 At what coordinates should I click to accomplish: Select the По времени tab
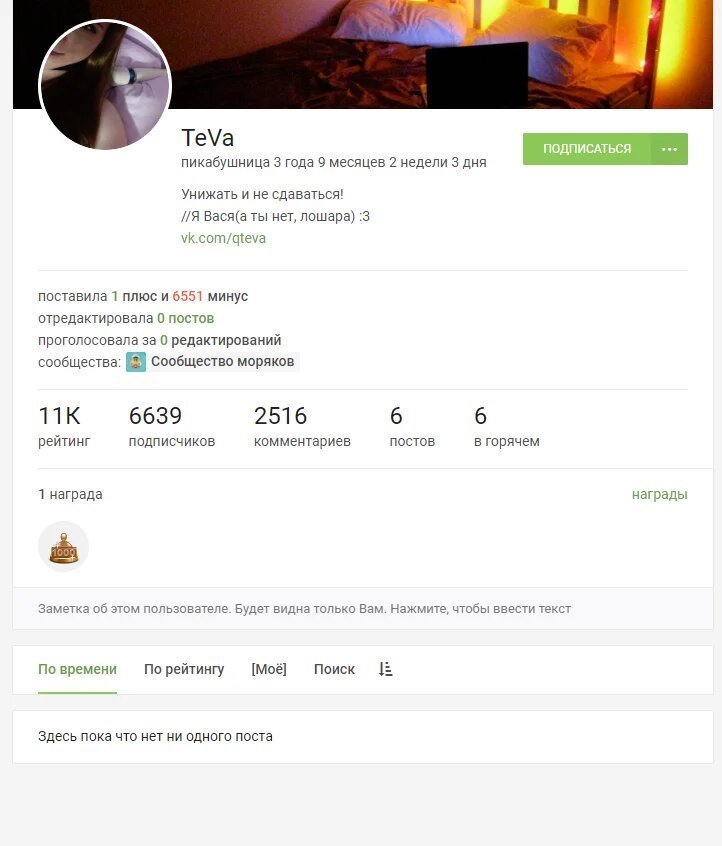pyautogui.click(x=77, y=670)
